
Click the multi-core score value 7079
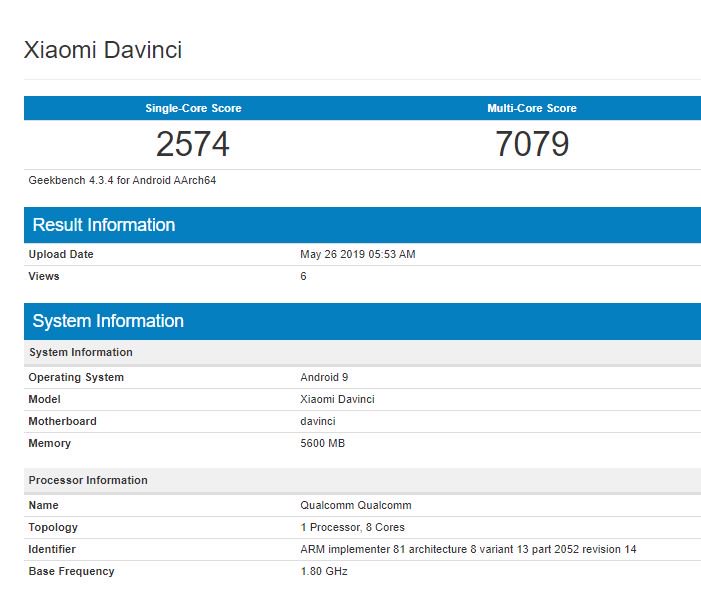(x=532, y=144)
